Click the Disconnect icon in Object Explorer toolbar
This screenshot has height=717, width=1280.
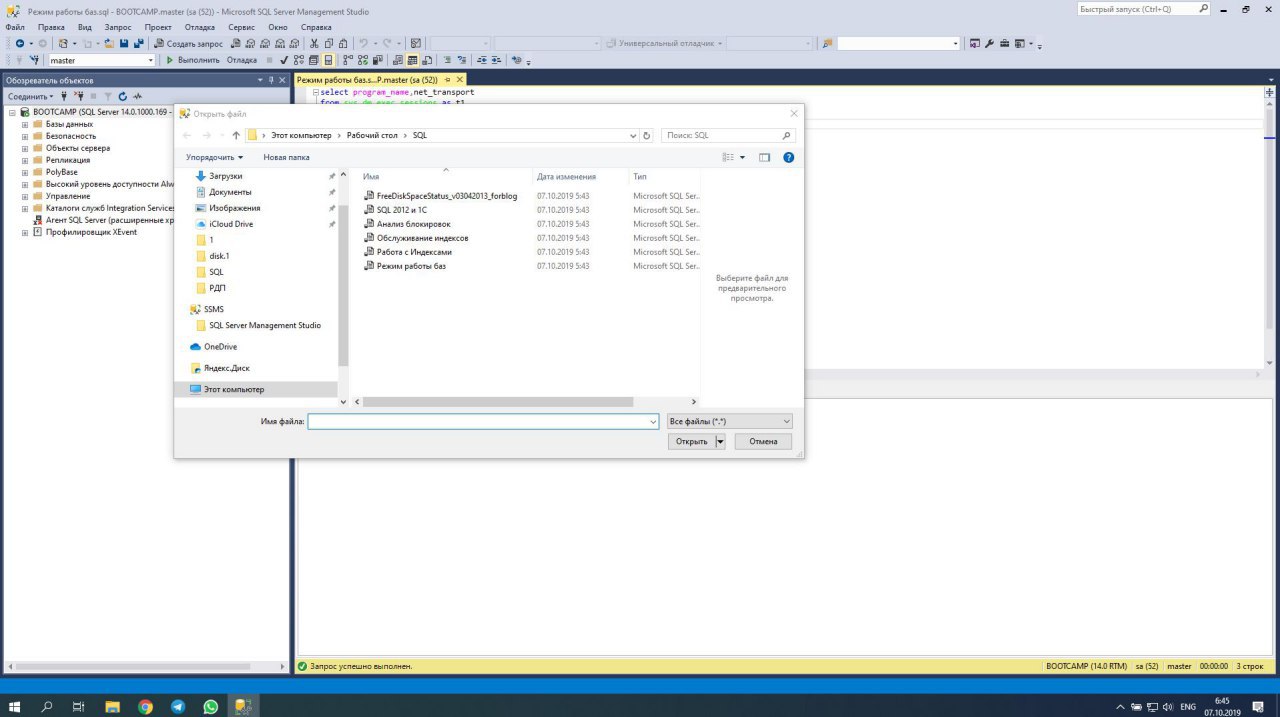[78, 96]
